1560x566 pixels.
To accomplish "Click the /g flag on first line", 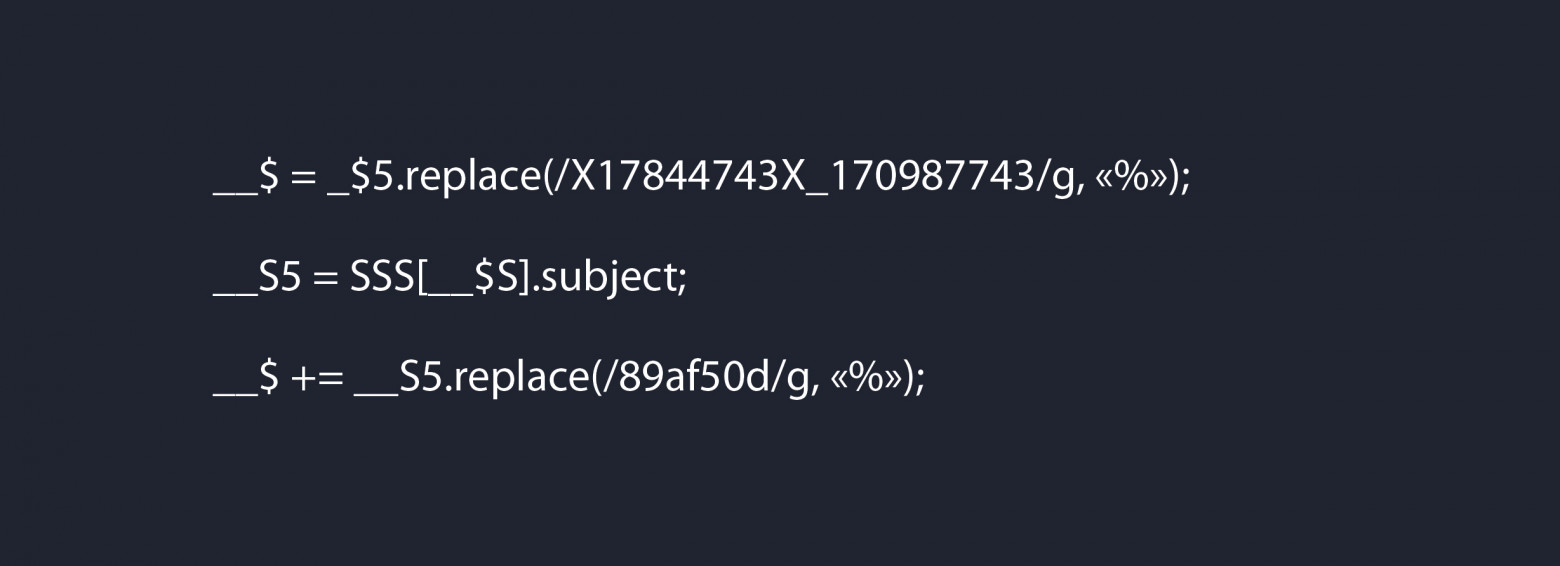I will (x=1059, y=178).
